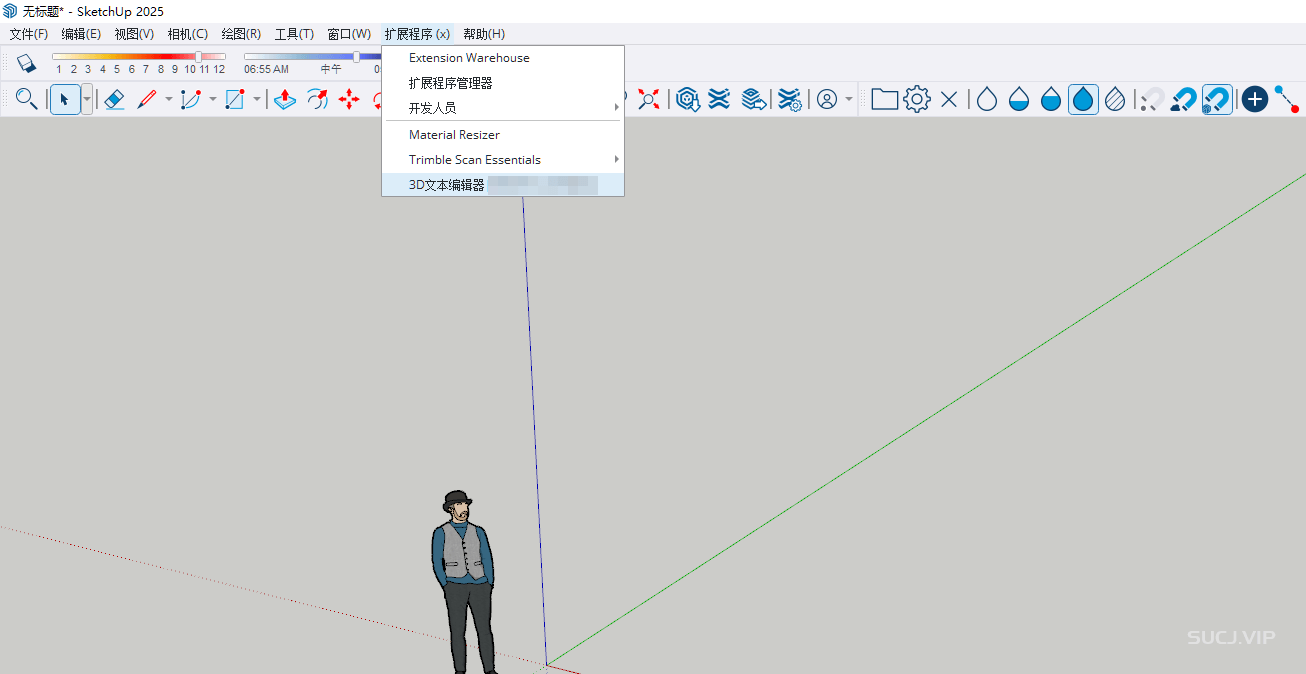Viewport: 1306px width, 674px height.
Task: Expand the Select tool dropdown arrow
Action: tap(87, 99)
